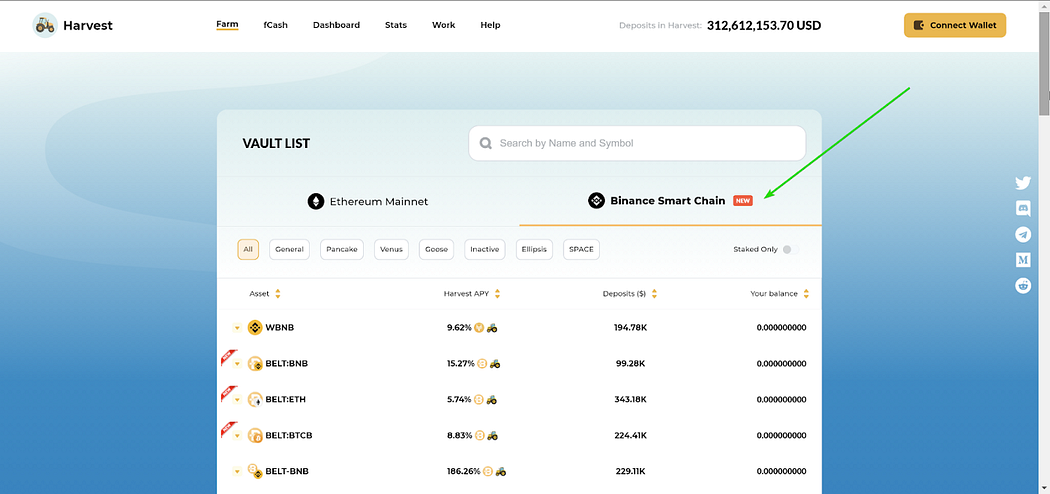Open the Telegram social icon
Image resolution: width=1050 pixels, height=494 pixels.
(1023, 234)
